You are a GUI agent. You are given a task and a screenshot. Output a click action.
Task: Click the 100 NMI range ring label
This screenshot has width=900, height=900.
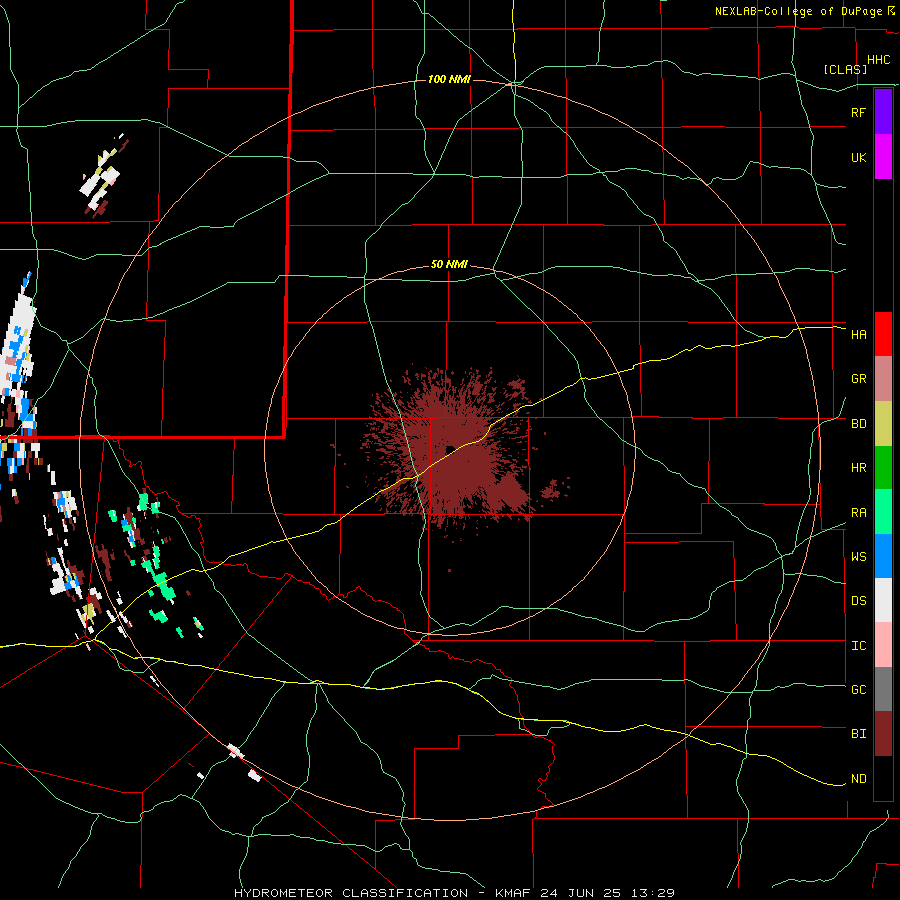click(x=449, y=79)
